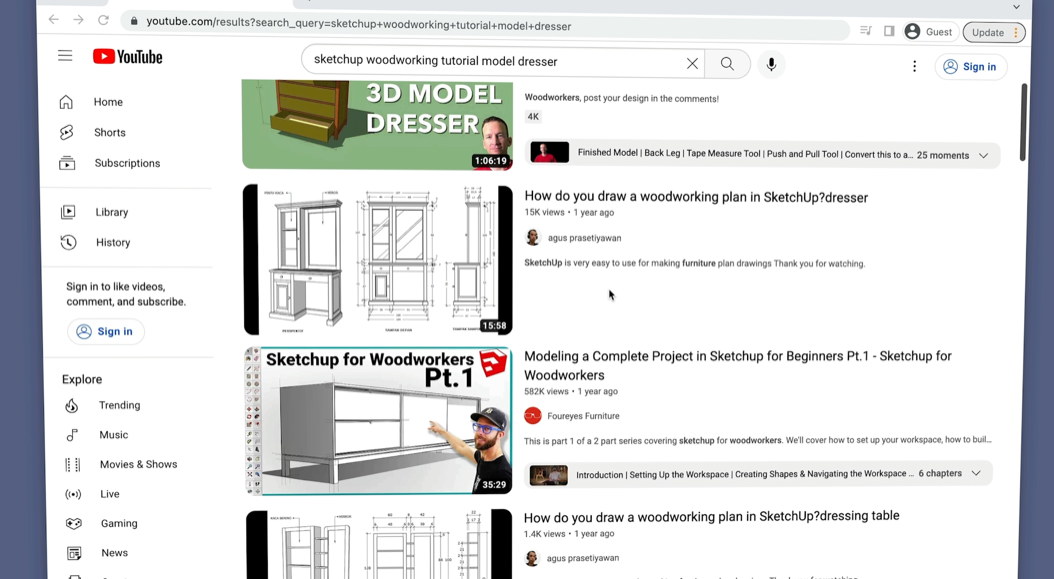Click the page vertical scrollbar

[x=1022, y=122]
